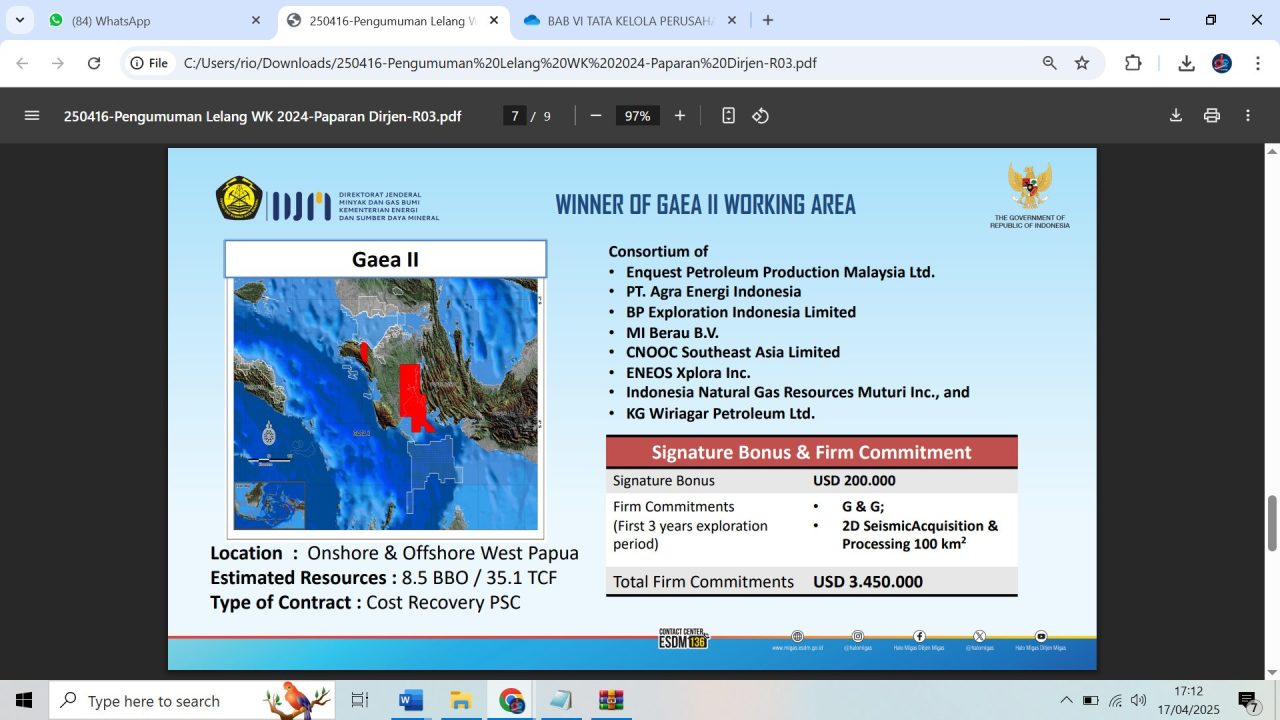Open Task View on taskbar

point(360,700)
